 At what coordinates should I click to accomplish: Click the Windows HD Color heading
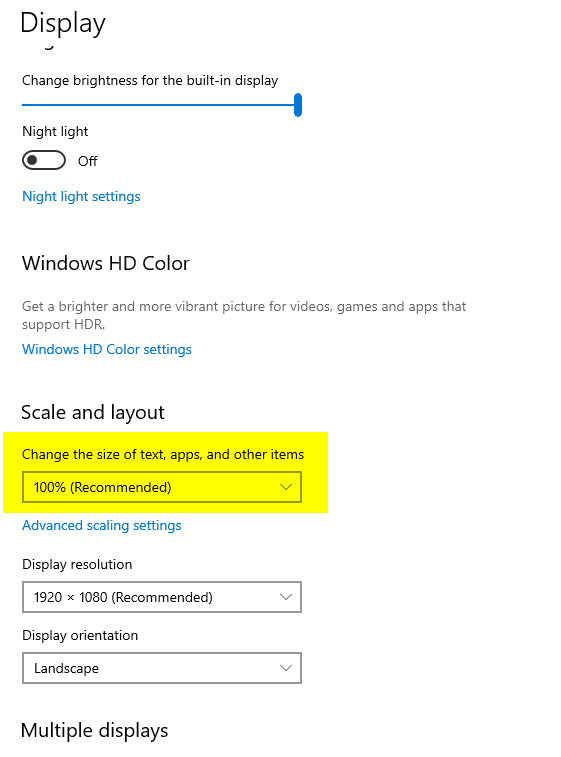(x=106, y=264)
